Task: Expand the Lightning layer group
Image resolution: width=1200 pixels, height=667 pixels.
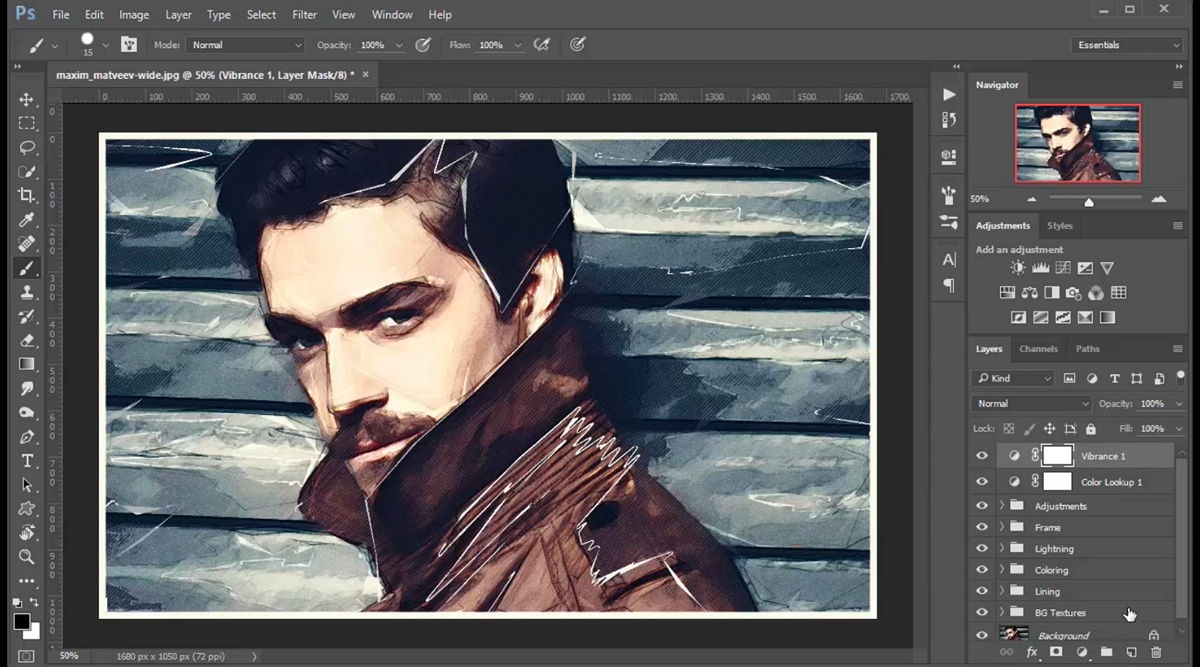Action: (1001, 549)
